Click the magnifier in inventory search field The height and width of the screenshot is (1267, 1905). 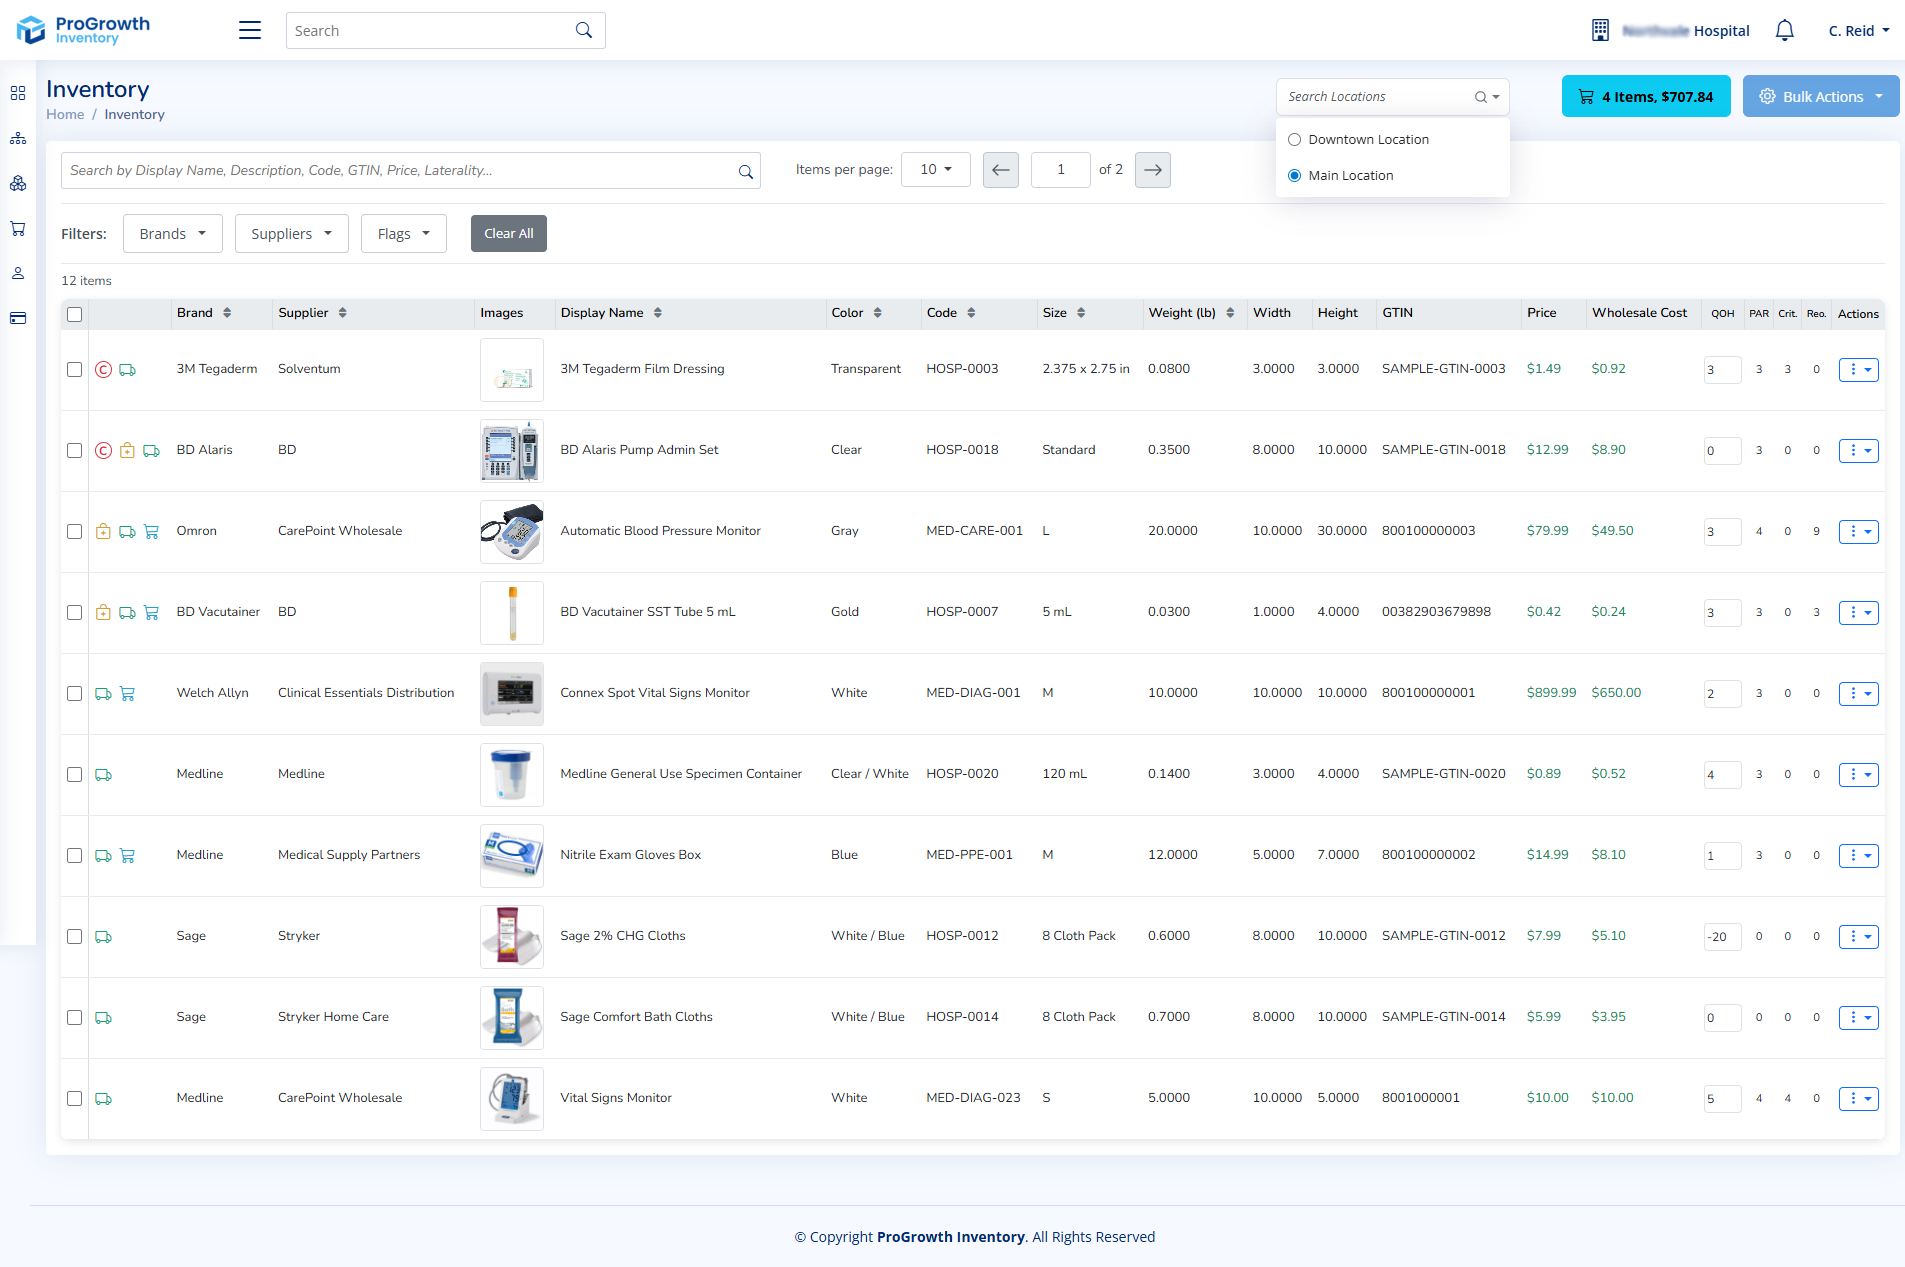pyautogui.click(x=745, y=171)
